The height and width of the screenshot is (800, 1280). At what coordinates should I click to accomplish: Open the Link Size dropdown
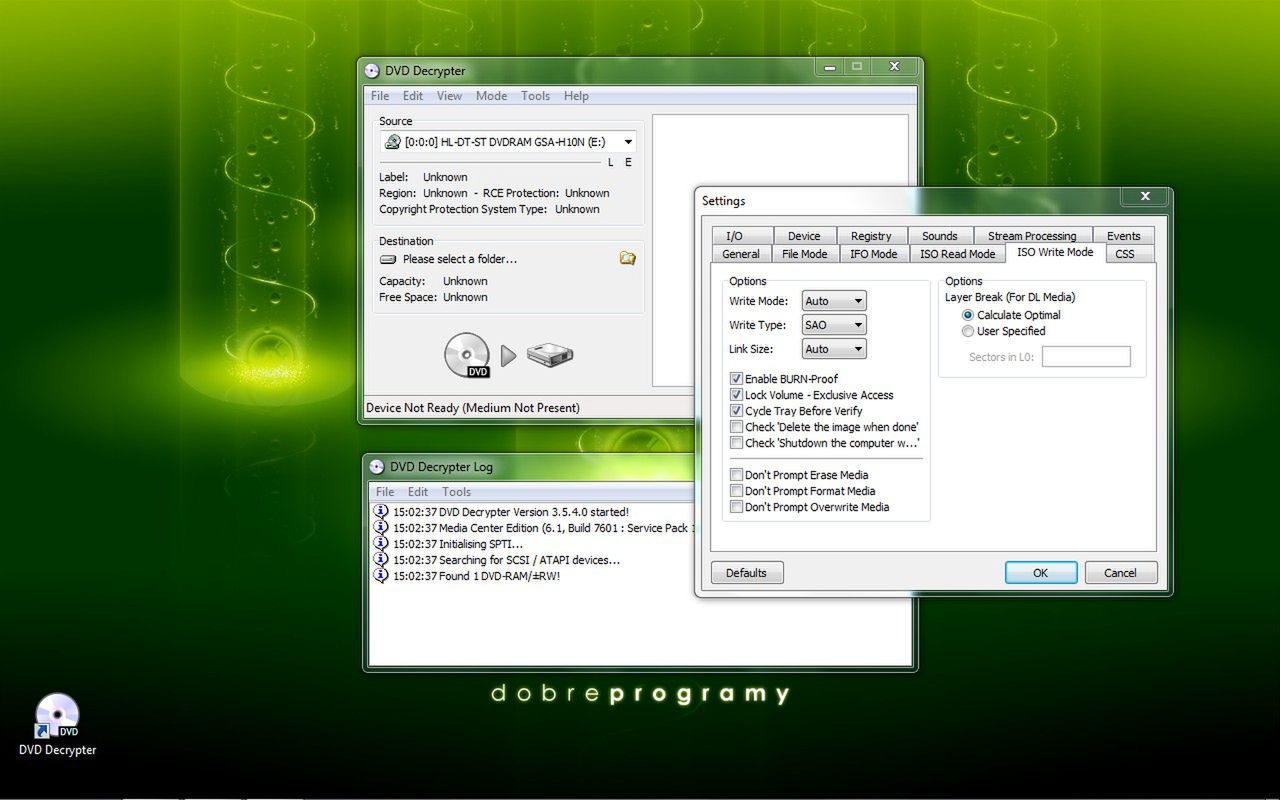click(x=834, y=349)
